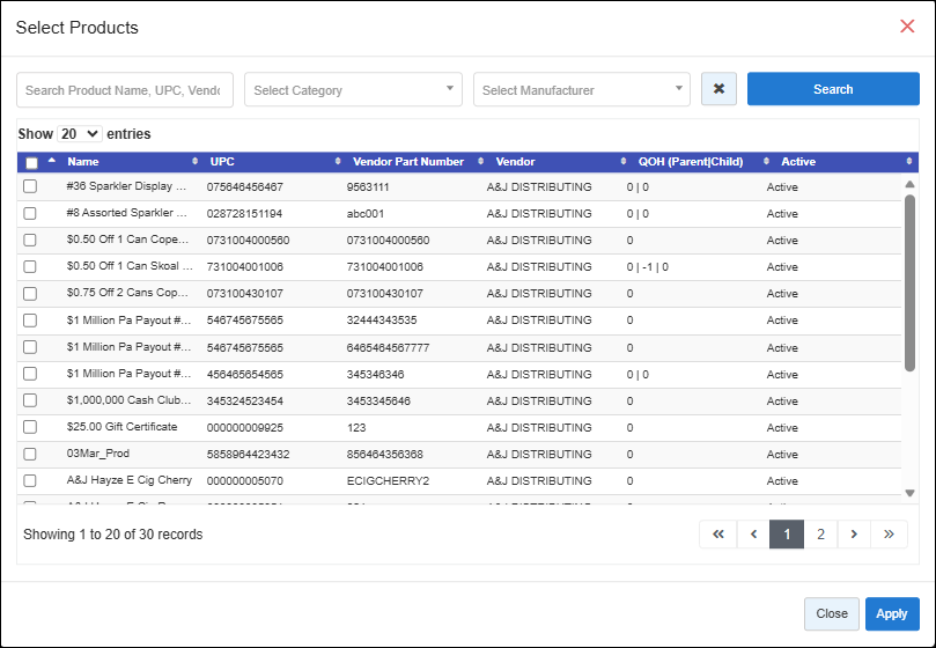Select the $25.00 Gift Certificate checkbox
936x648 pixels.
click(x=30, y=427)
